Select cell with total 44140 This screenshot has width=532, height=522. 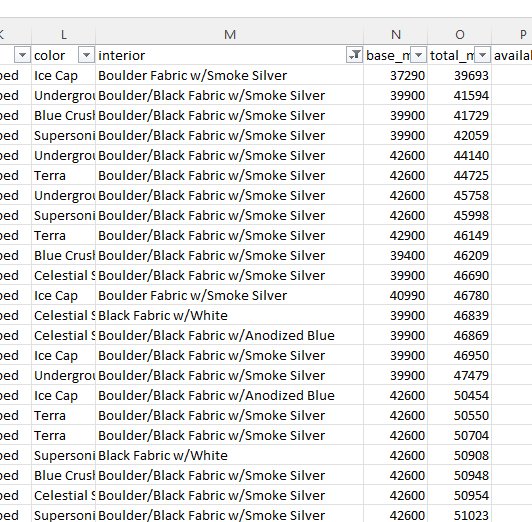[460, 155]
